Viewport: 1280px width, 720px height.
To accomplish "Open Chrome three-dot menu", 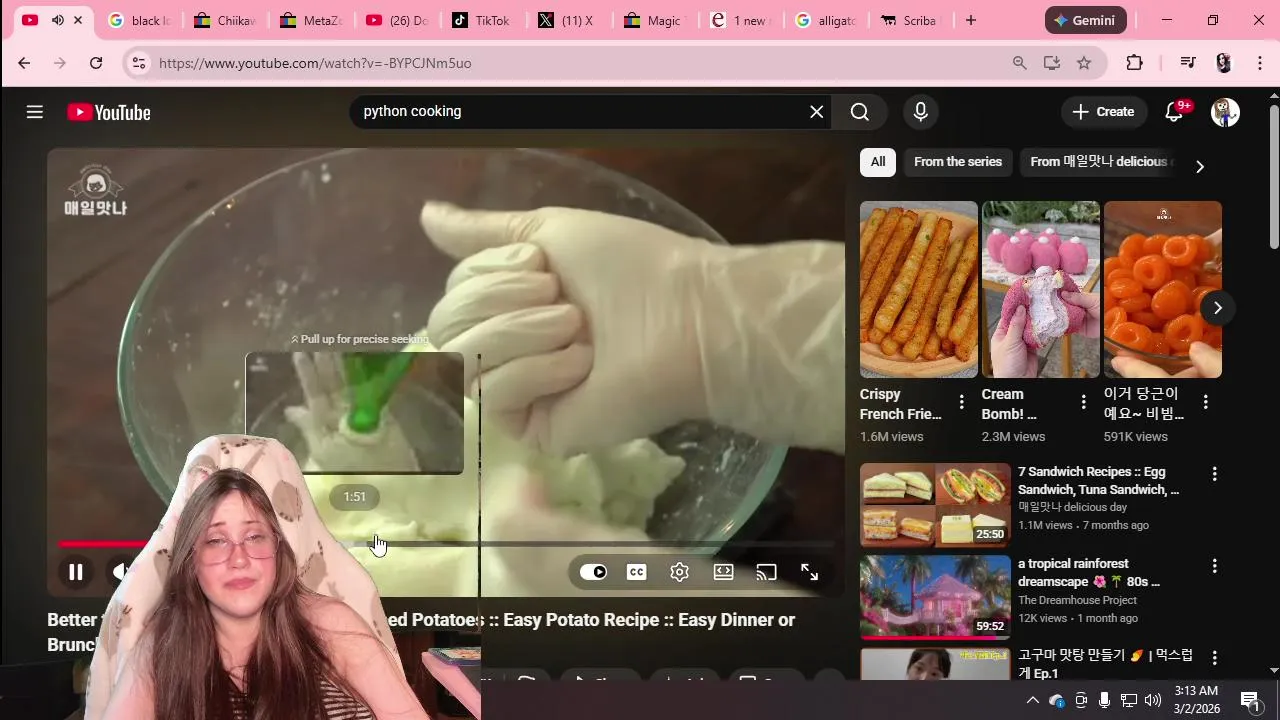I will 1260,63.
